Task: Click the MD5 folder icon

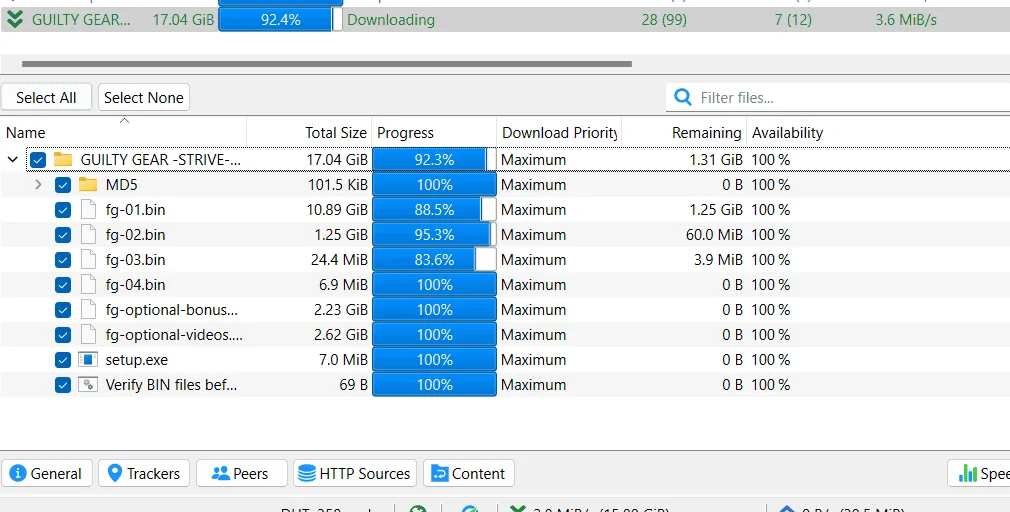Action: click(88, 185)
